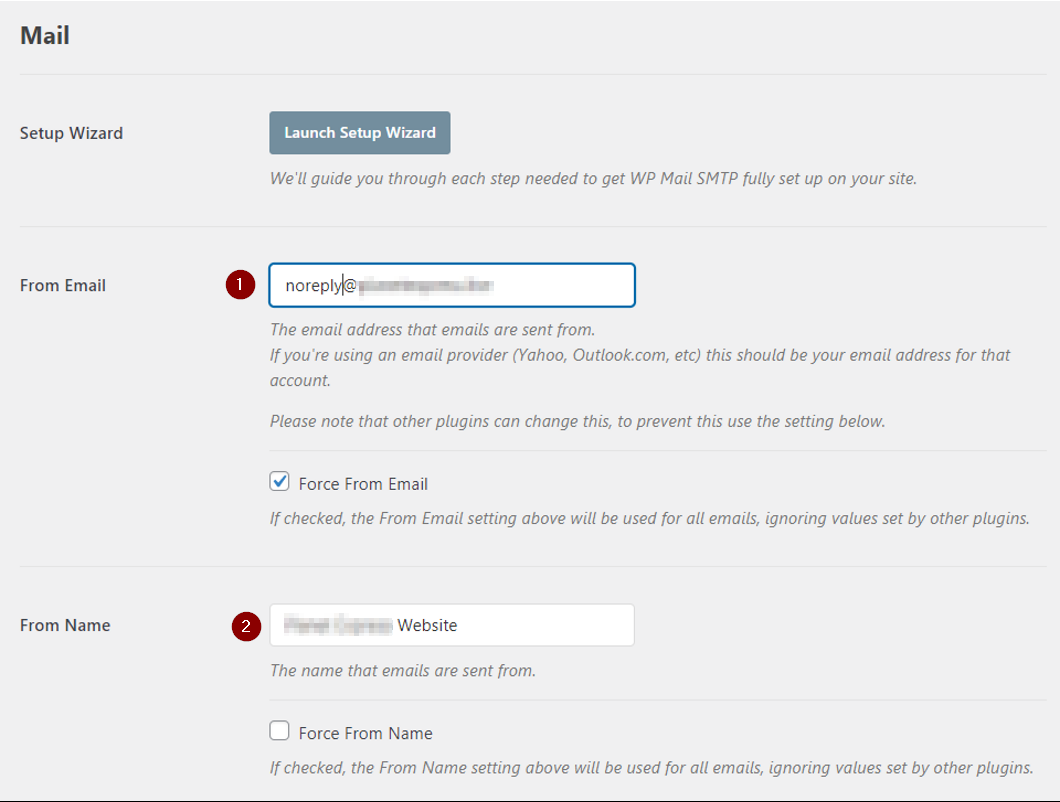
Task: Select the From Email row label
Action: point(63,285)
